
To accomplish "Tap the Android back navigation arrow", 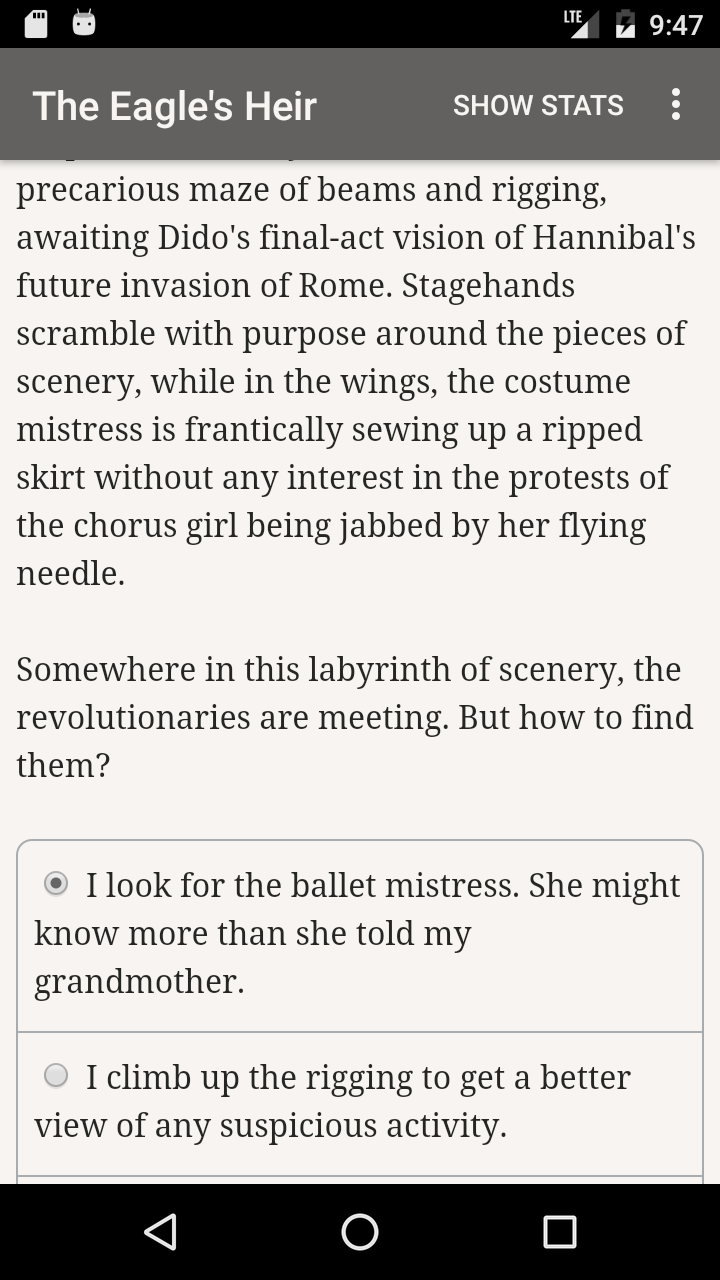I will click(160, 1232).
